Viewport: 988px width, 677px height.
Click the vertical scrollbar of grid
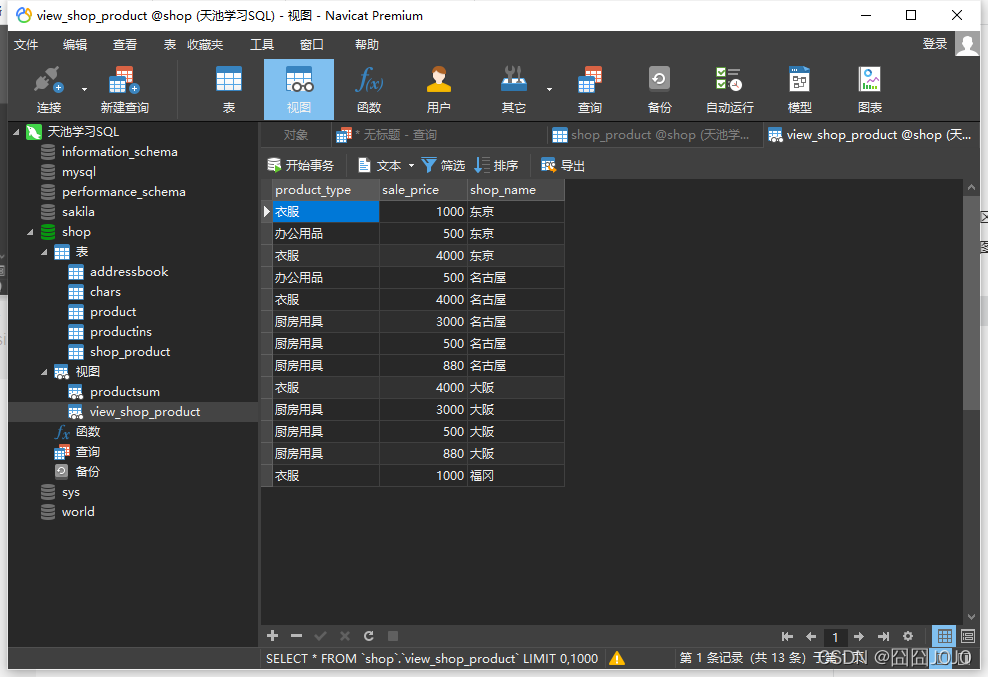click(970, 303)
